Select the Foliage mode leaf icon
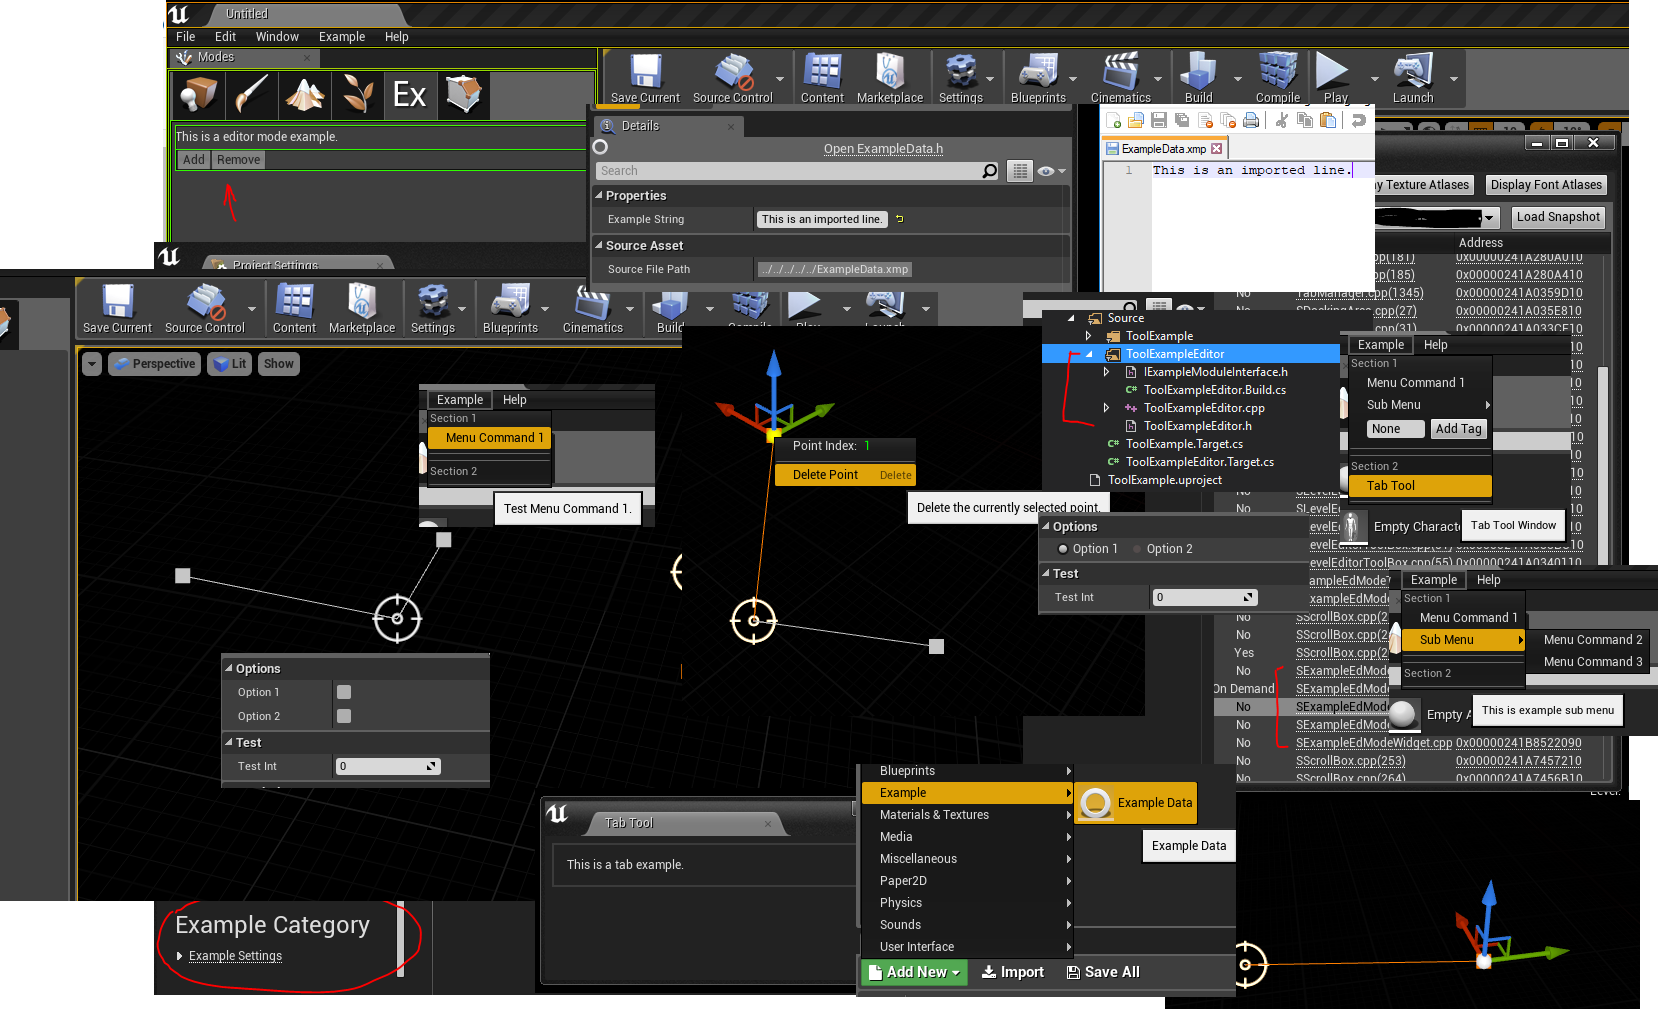Viewport: 1658px width, 1009px height. click(358, 95)
